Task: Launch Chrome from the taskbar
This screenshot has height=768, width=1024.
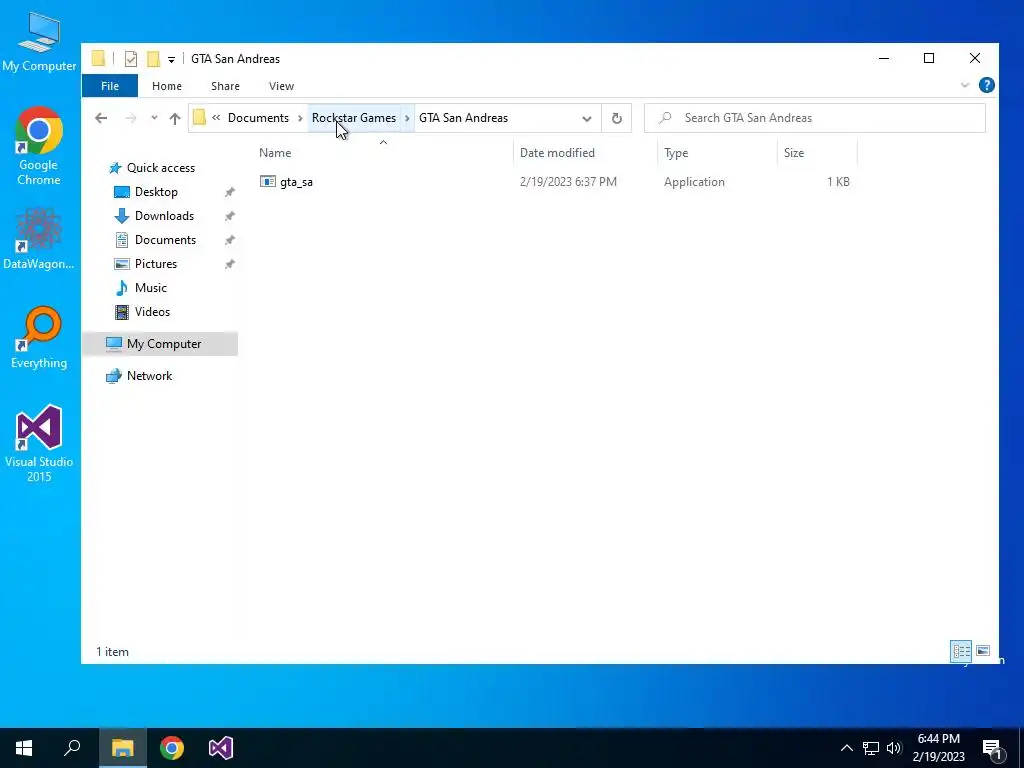Action: pos(172,748)
